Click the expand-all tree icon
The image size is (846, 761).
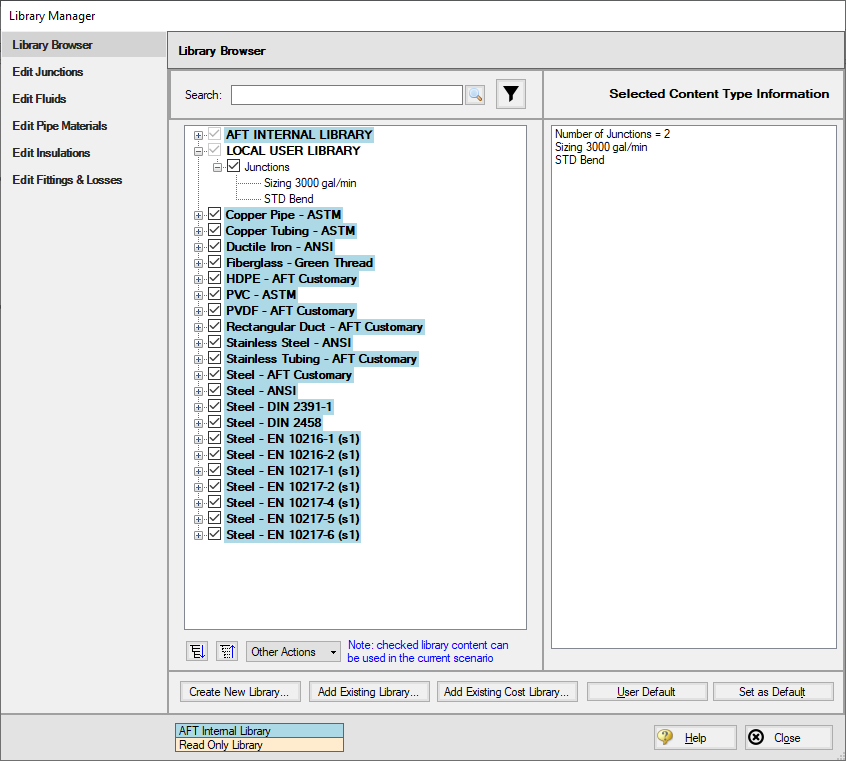coord(196,651)
